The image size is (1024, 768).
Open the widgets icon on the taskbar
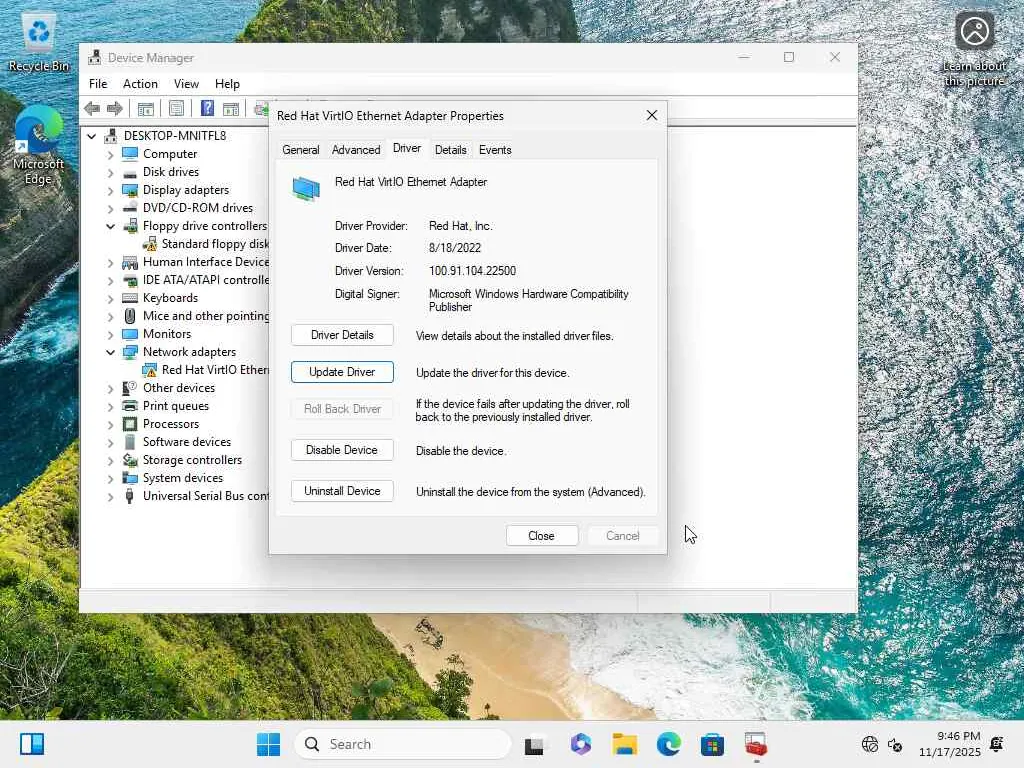(32, 744)
